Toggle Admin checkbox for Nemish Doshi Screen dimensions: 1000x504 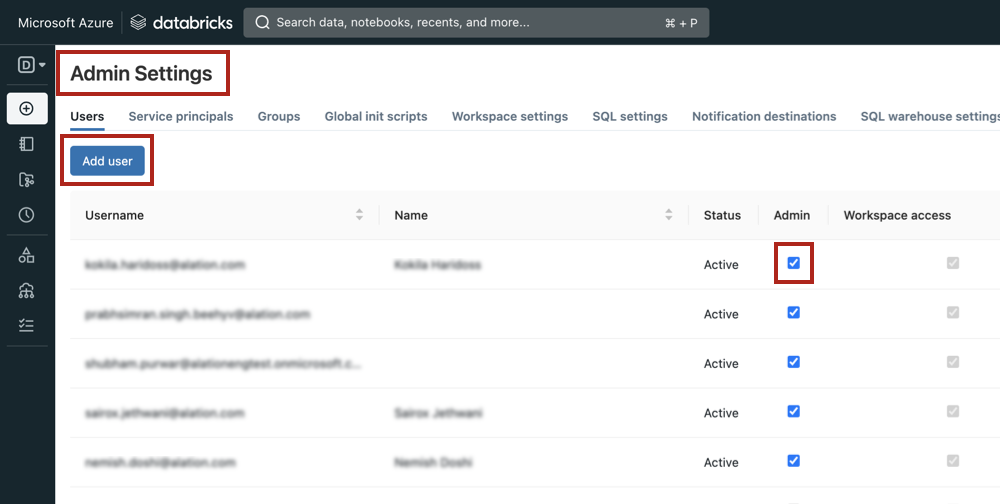click(793, 461)
